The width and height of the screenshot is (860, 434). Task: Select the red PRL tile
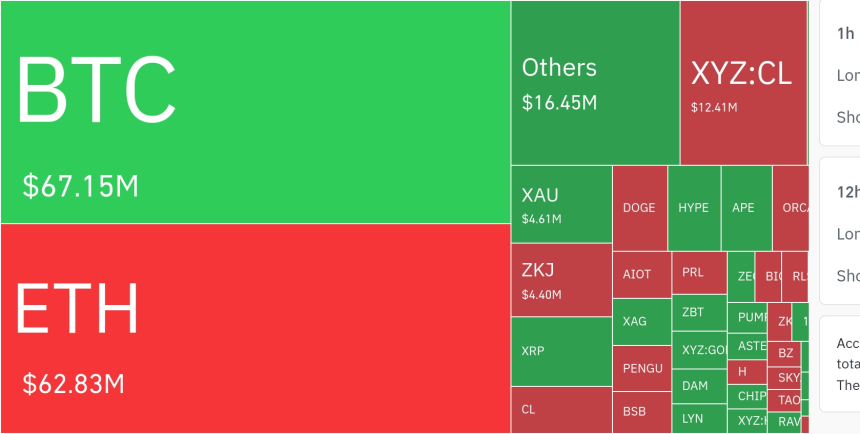[698, 272]
